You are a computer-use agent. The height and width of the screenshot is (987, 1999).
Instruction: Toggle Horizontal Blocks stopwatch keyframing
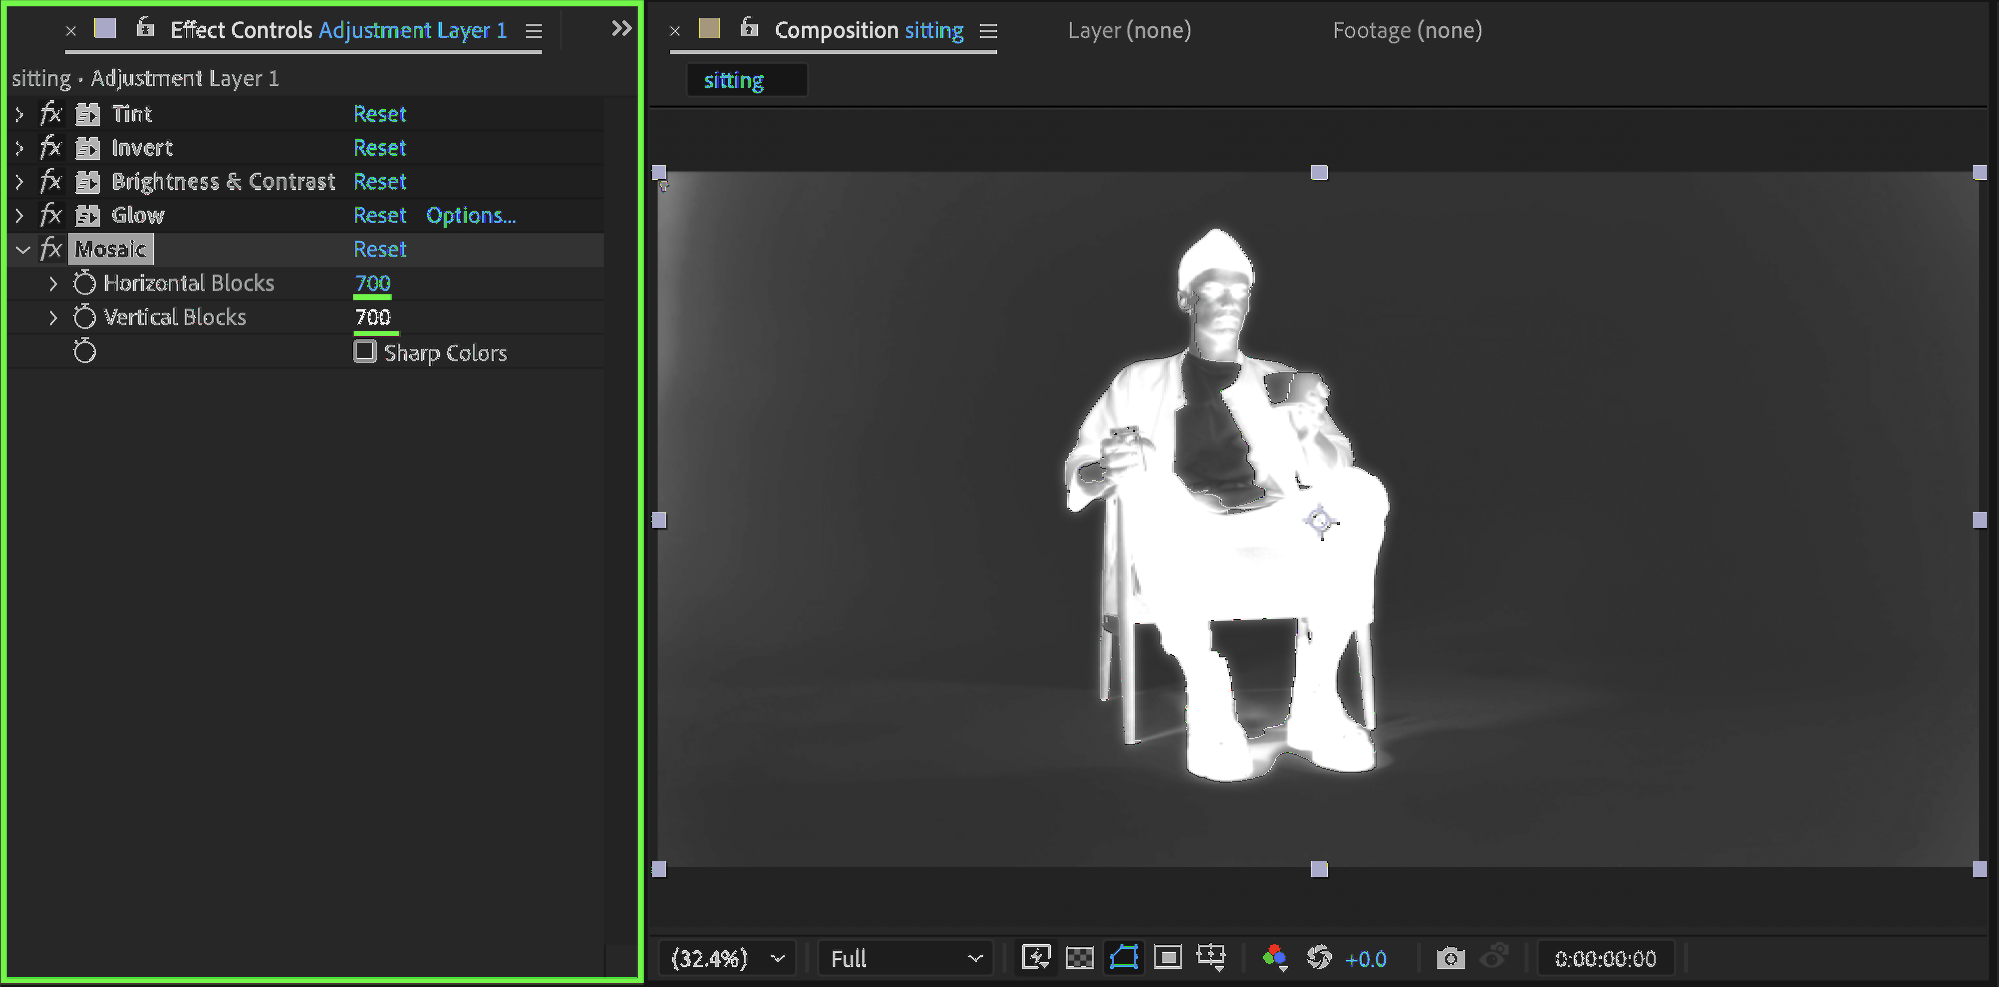[x=85, y=284]
